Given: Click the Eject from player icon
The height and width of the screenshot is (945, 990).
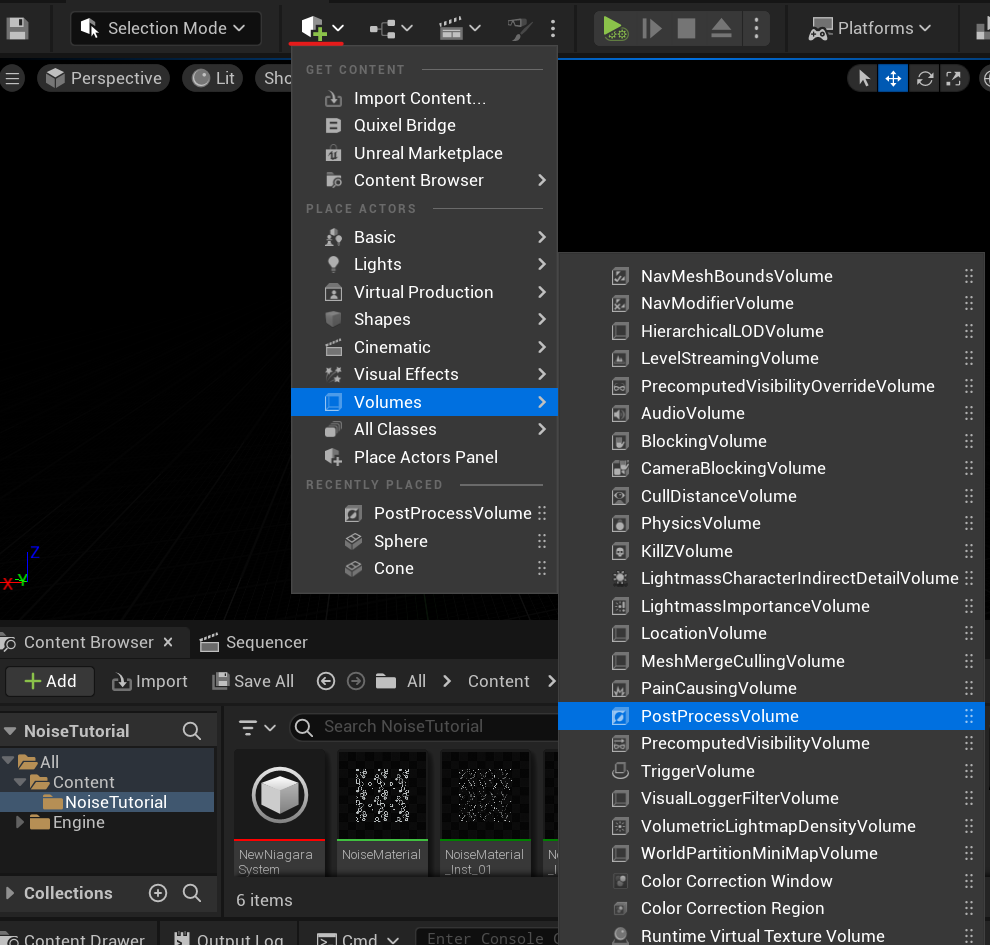Looking at the screenshot, I should [722, 28].
